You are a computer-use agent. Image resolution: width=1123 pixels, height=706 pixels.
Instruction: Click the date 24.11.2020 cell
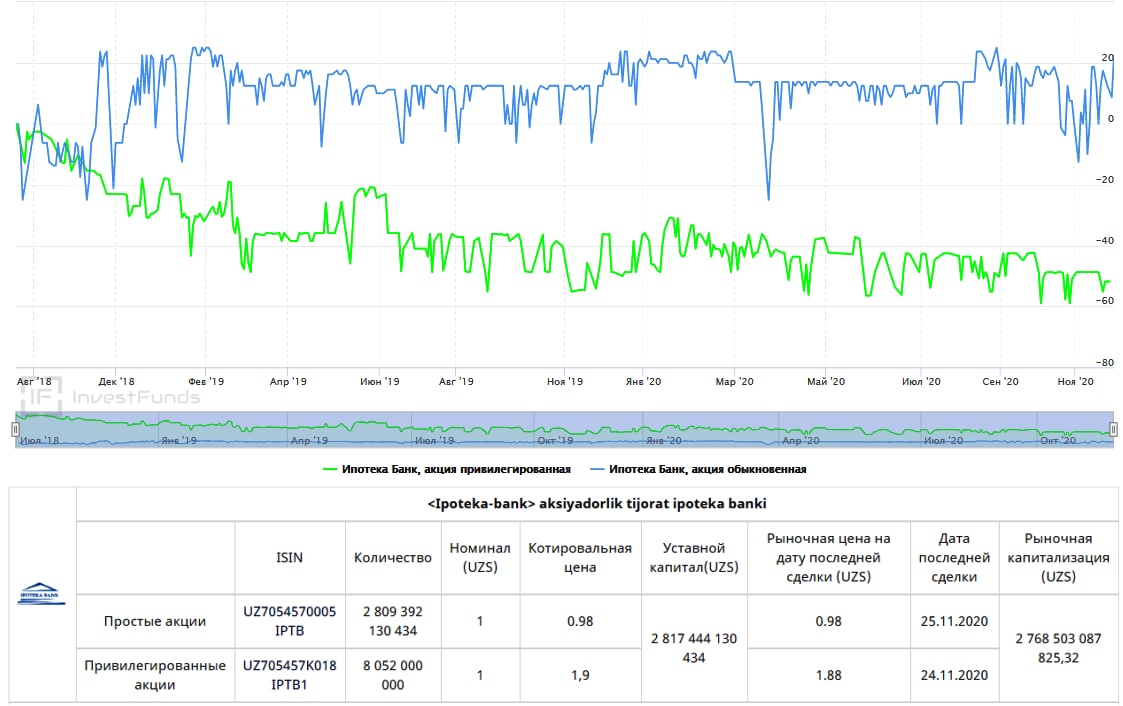pyautogui.click(x=954, y=675)
